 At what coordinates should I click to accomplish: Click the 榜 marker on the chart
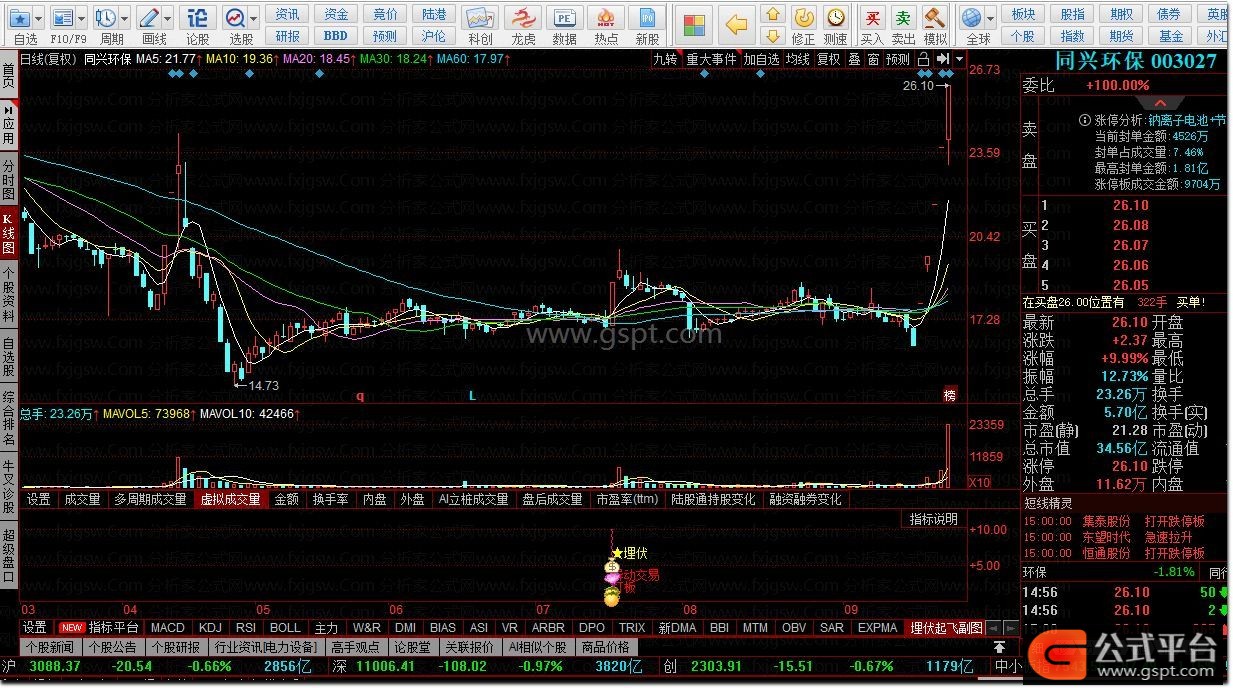(x=950, y=395)
